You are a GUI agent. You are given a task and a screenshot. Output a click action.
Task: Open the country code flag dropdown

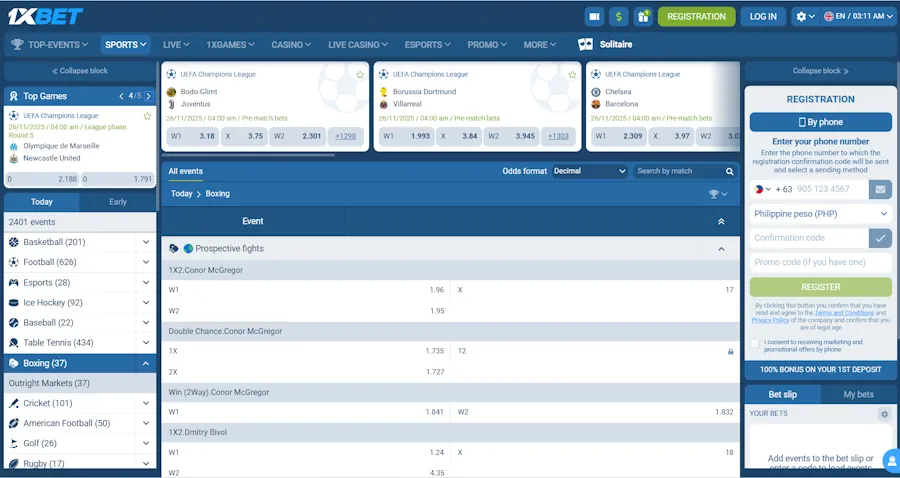763,189
